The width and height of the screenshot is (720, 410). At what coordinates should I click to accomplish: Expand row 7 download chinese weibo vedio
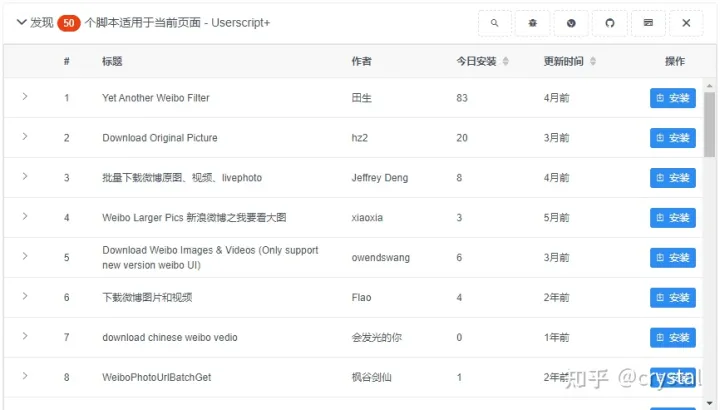coord(25,337)
